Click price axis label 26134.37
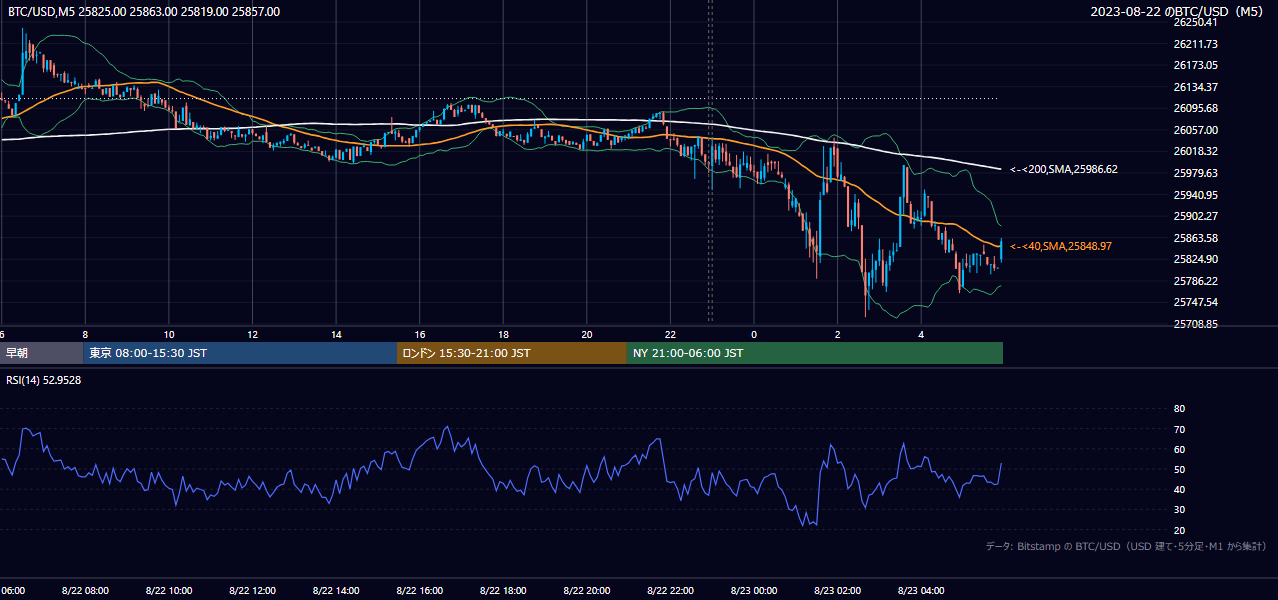The width and height of the screenshot is (1278, 600). point(1195,87)
